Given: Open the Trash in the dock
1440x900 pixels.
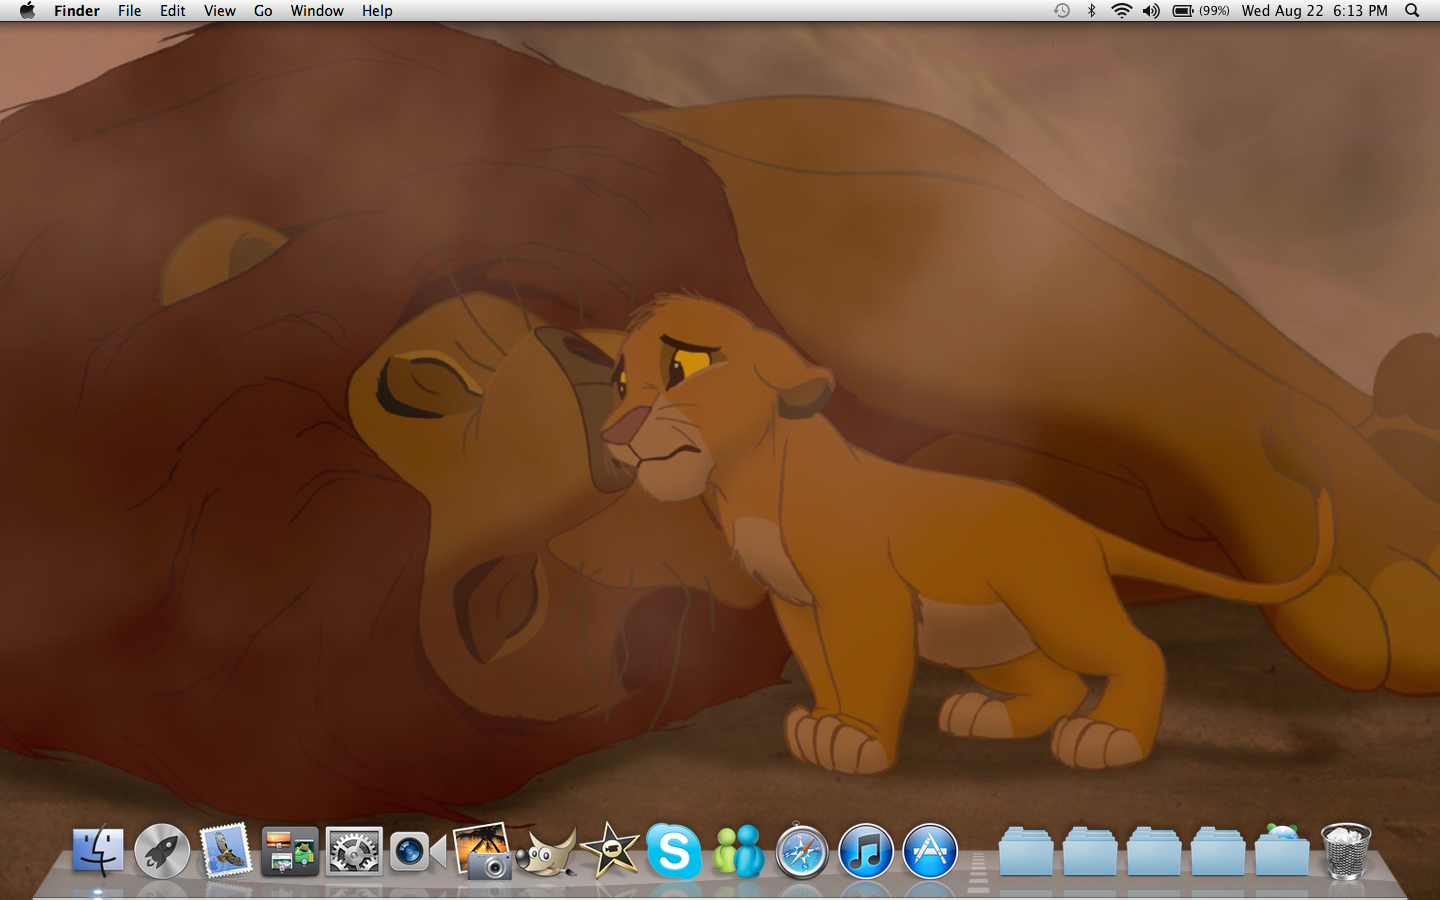Looking at the screenshot, I should 1345,852.
